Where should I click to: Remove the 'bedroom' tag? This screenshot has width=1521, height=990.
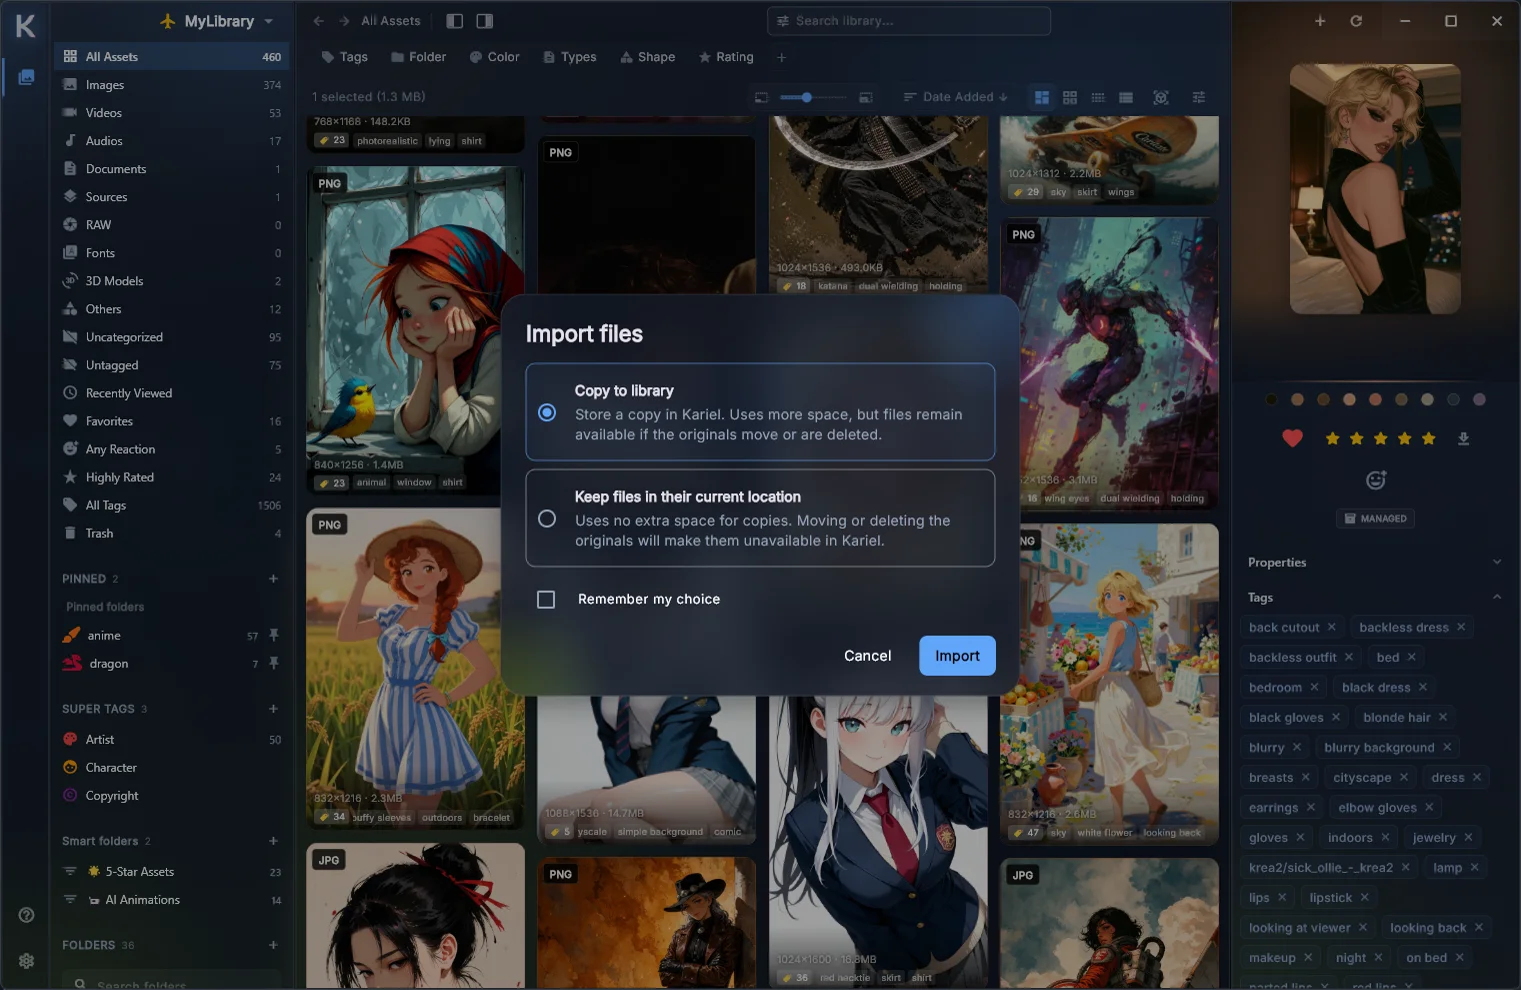coord(1314,687)
